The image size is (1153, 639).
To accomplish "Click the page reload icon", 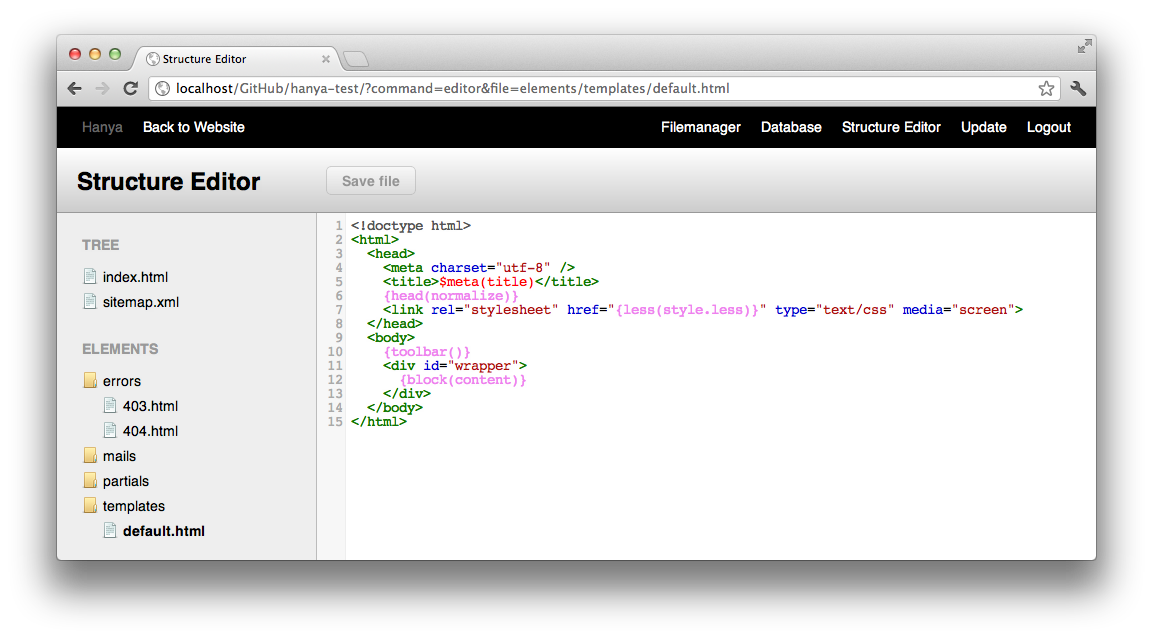I will click(x=130, y=88).
